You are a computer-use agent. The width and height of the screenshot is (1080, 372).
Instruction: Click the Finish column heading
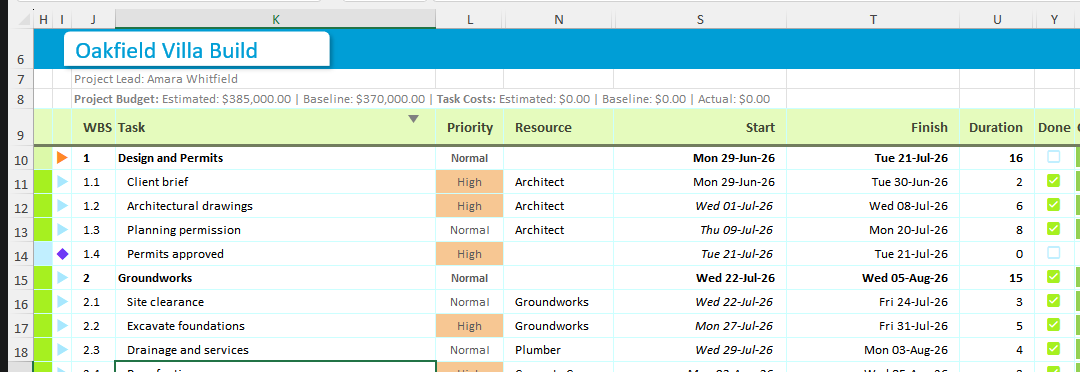pos(929,127)
